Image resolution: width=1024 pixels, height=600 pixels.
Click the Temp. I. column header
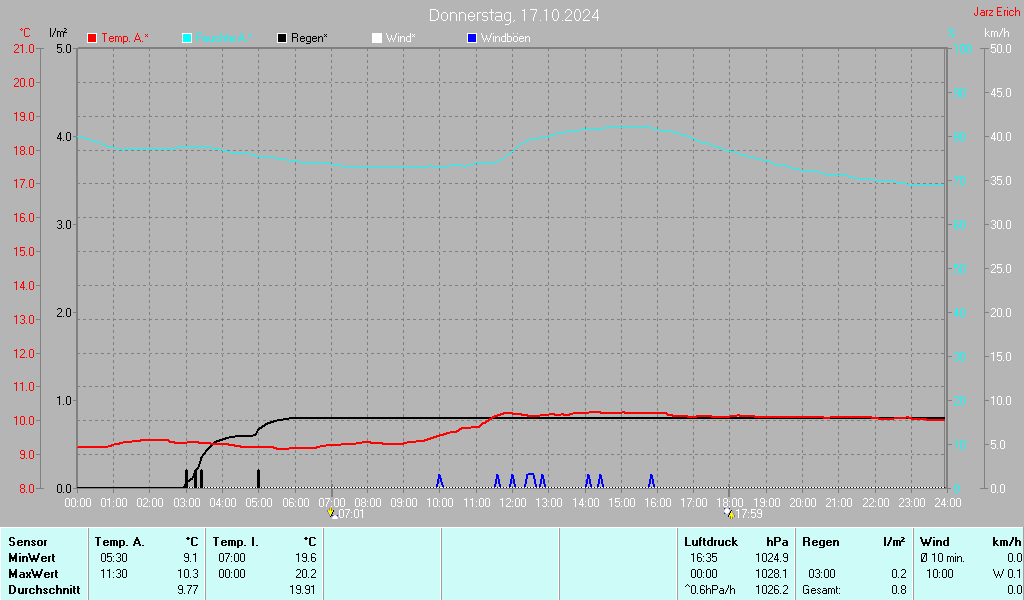236,542
